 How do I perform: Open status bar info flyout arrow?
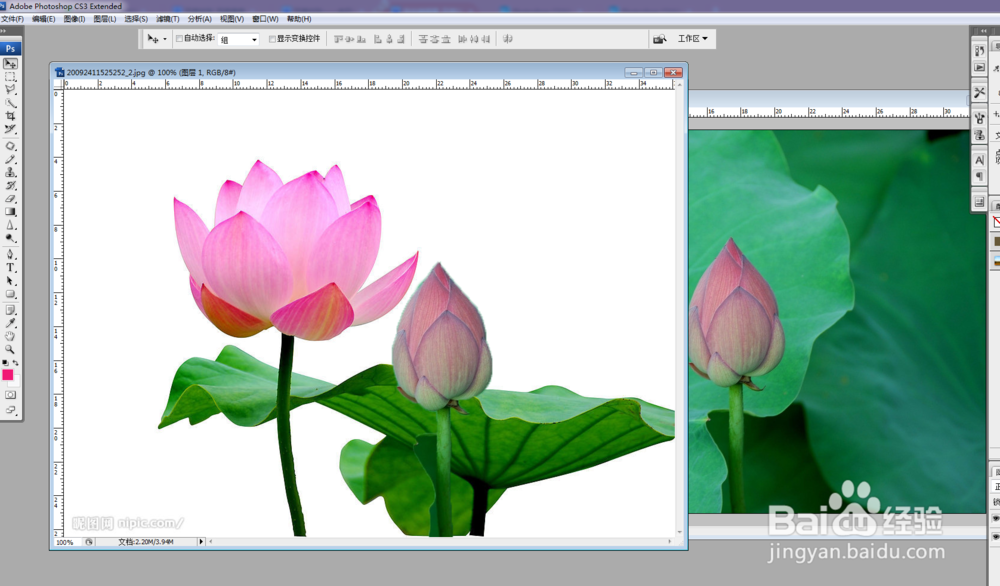point(201,541)
